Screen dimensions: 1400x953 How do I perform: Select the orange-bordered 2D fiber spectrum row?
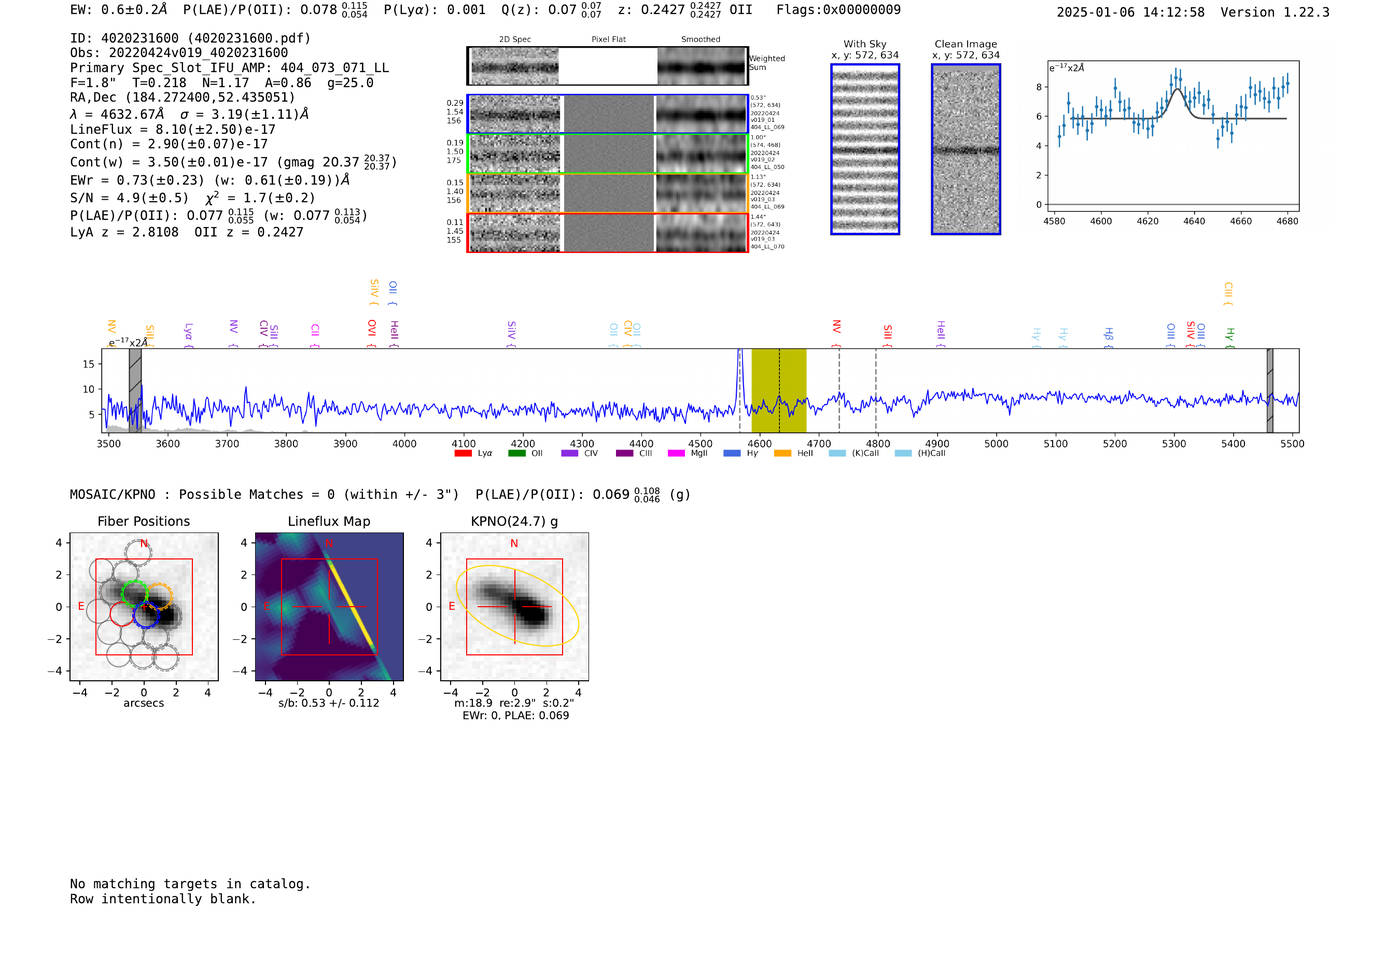click(x=608, y=193)
